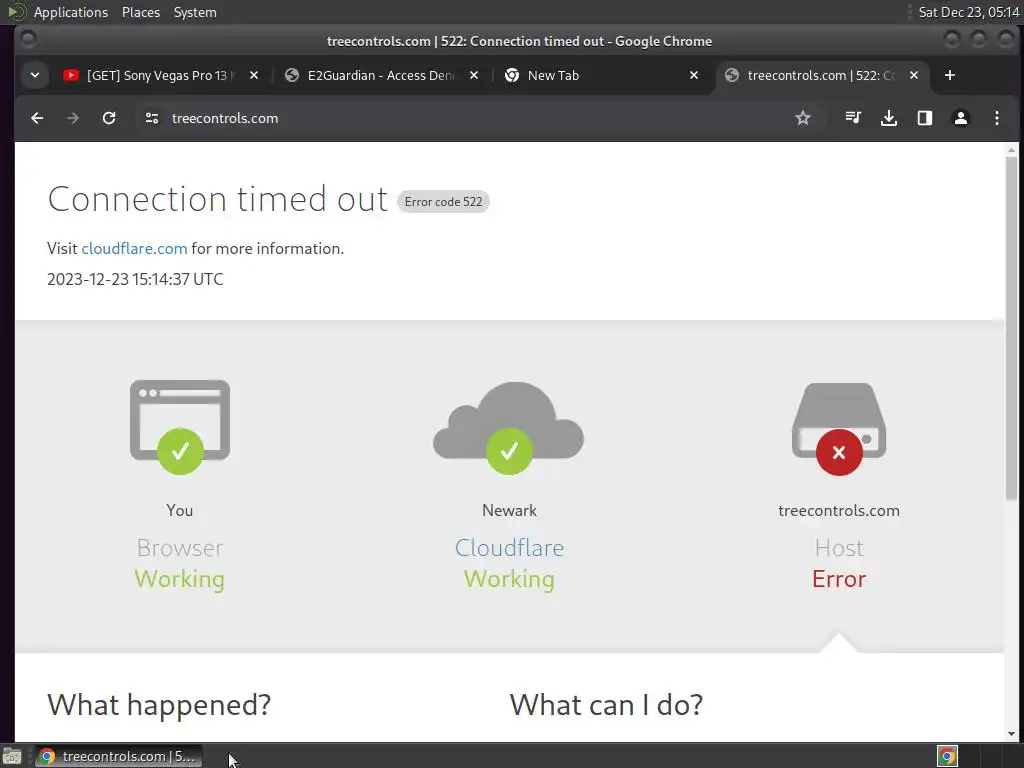Close the treecontrols.com tab
The width and height of the screenshot is (1024, 768).
(914, 75)
